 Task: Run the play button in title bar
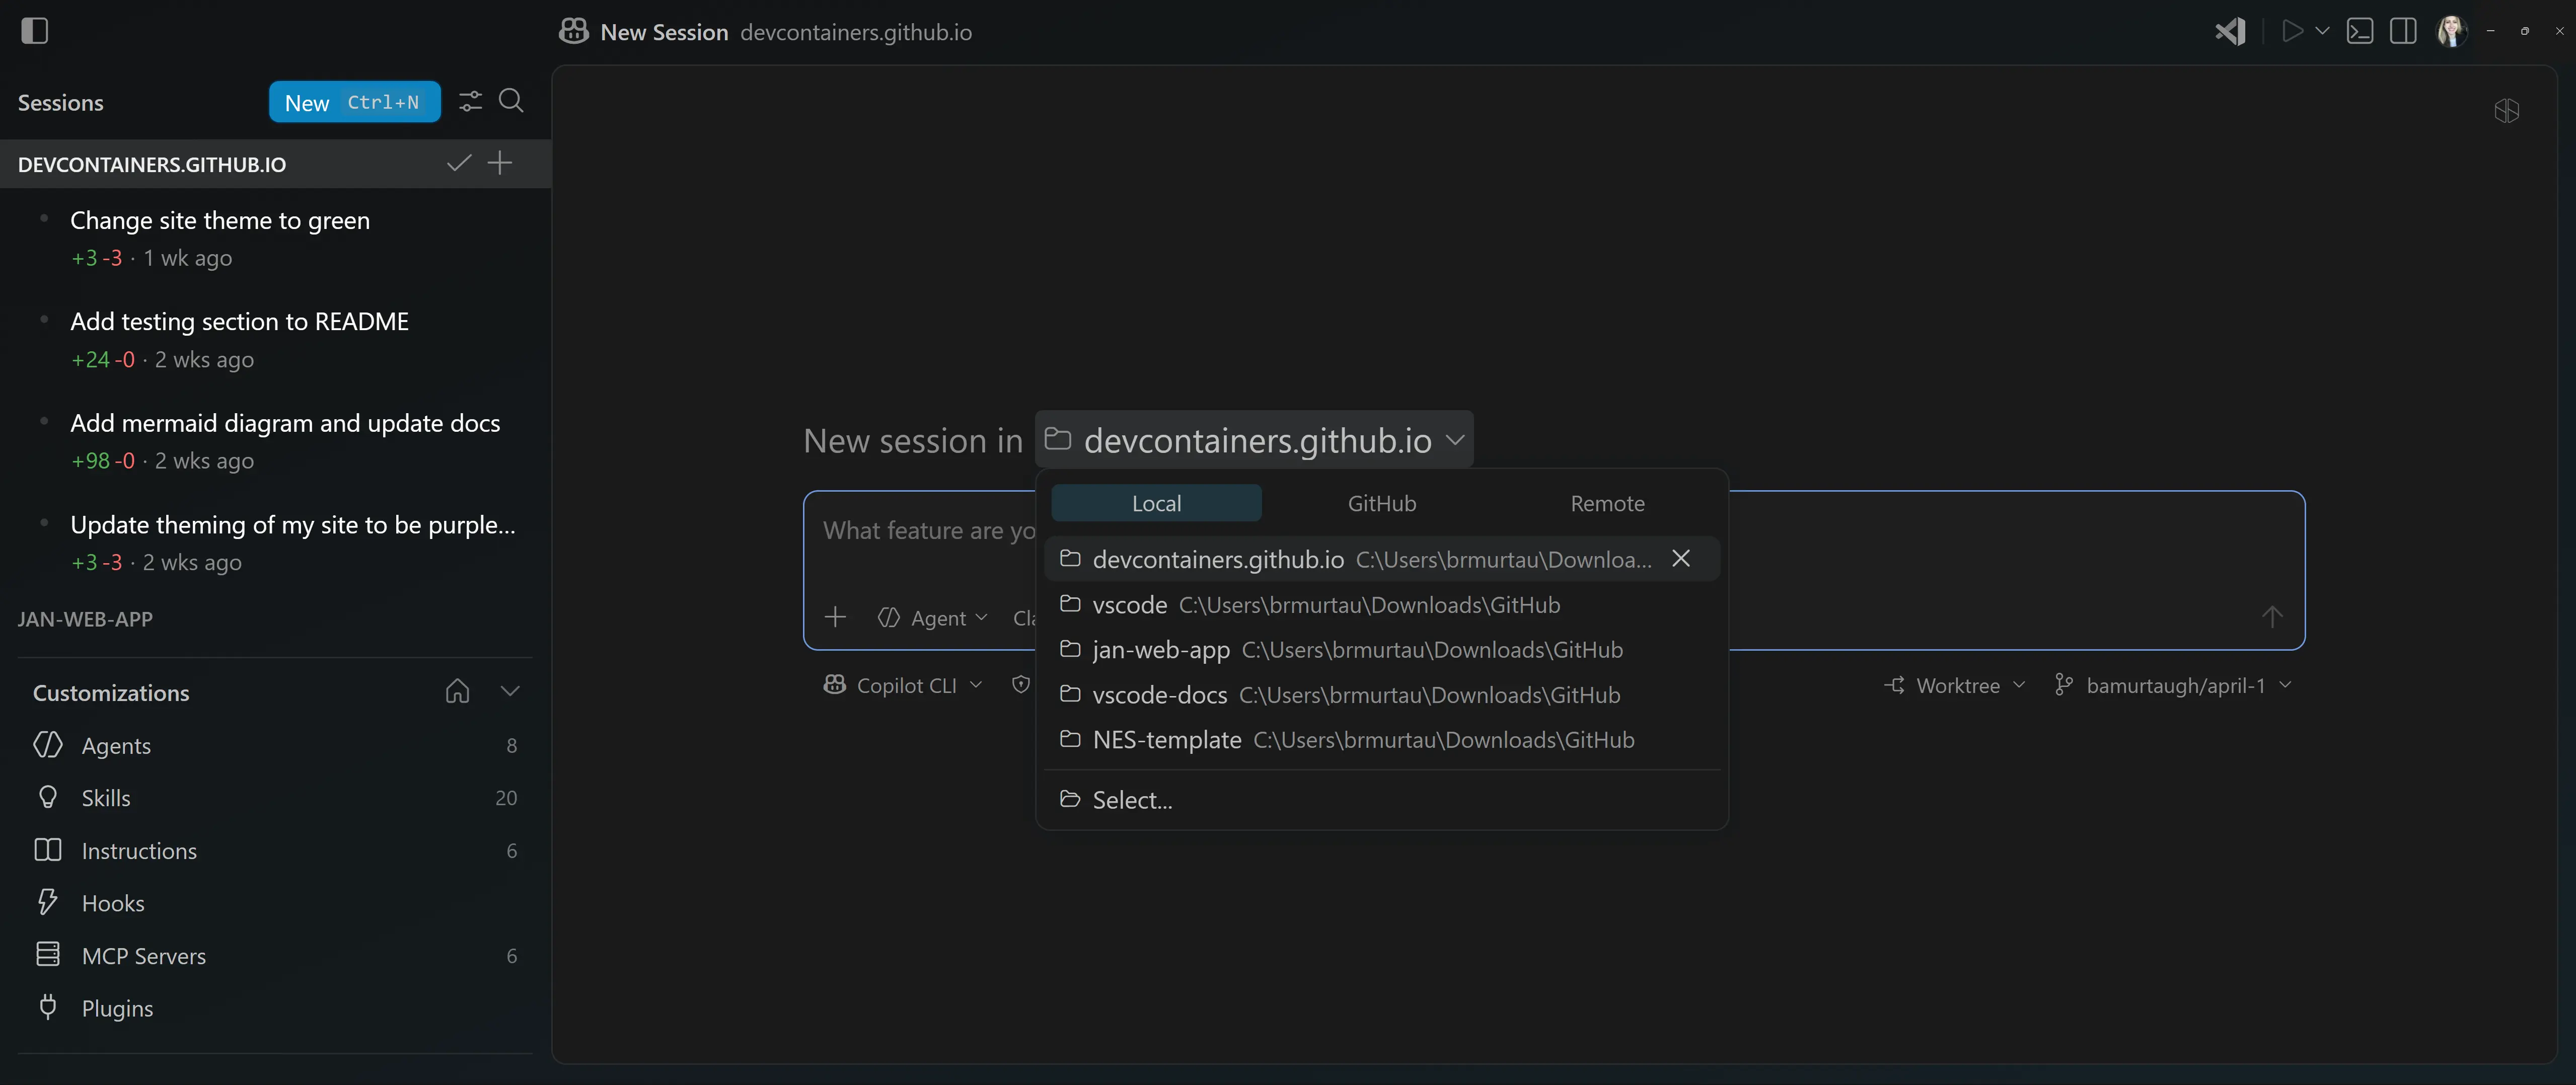2292,31
